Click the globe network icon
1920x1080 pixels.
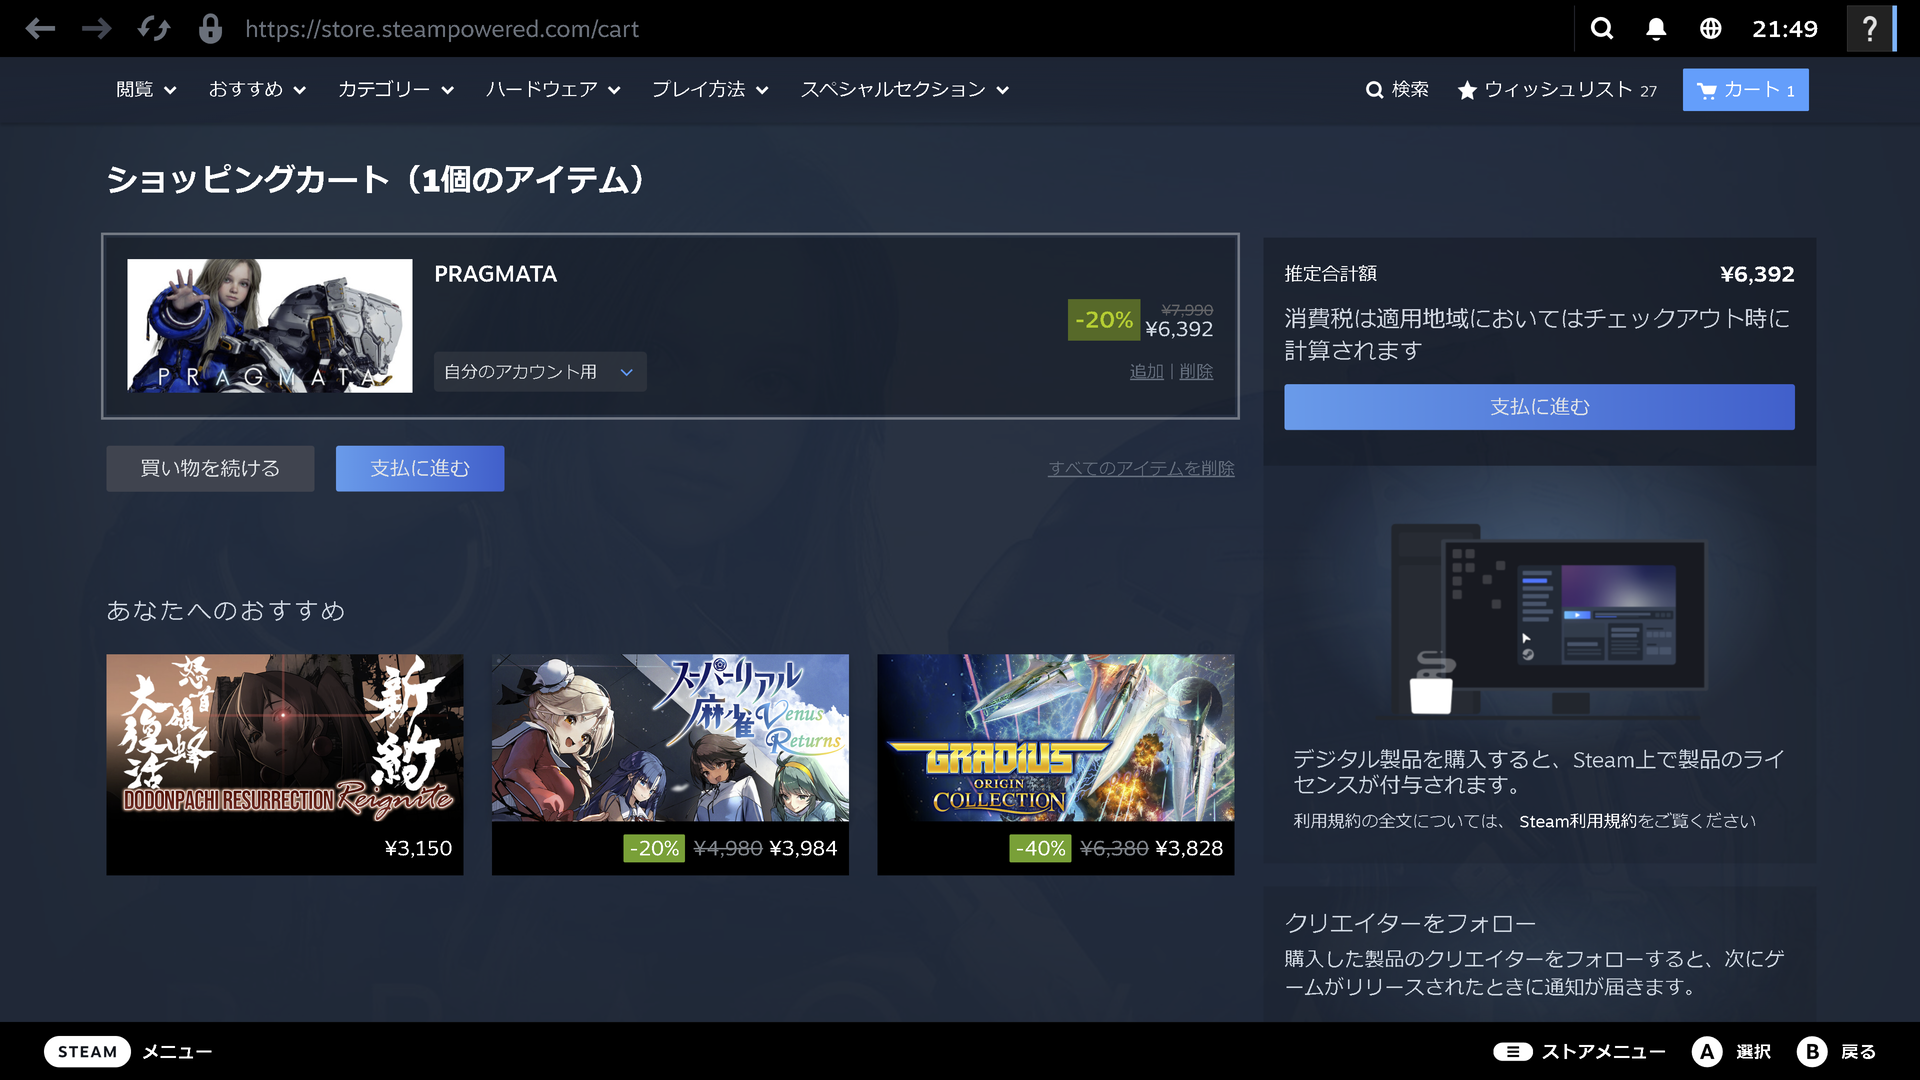click(x=1711, y=29)
